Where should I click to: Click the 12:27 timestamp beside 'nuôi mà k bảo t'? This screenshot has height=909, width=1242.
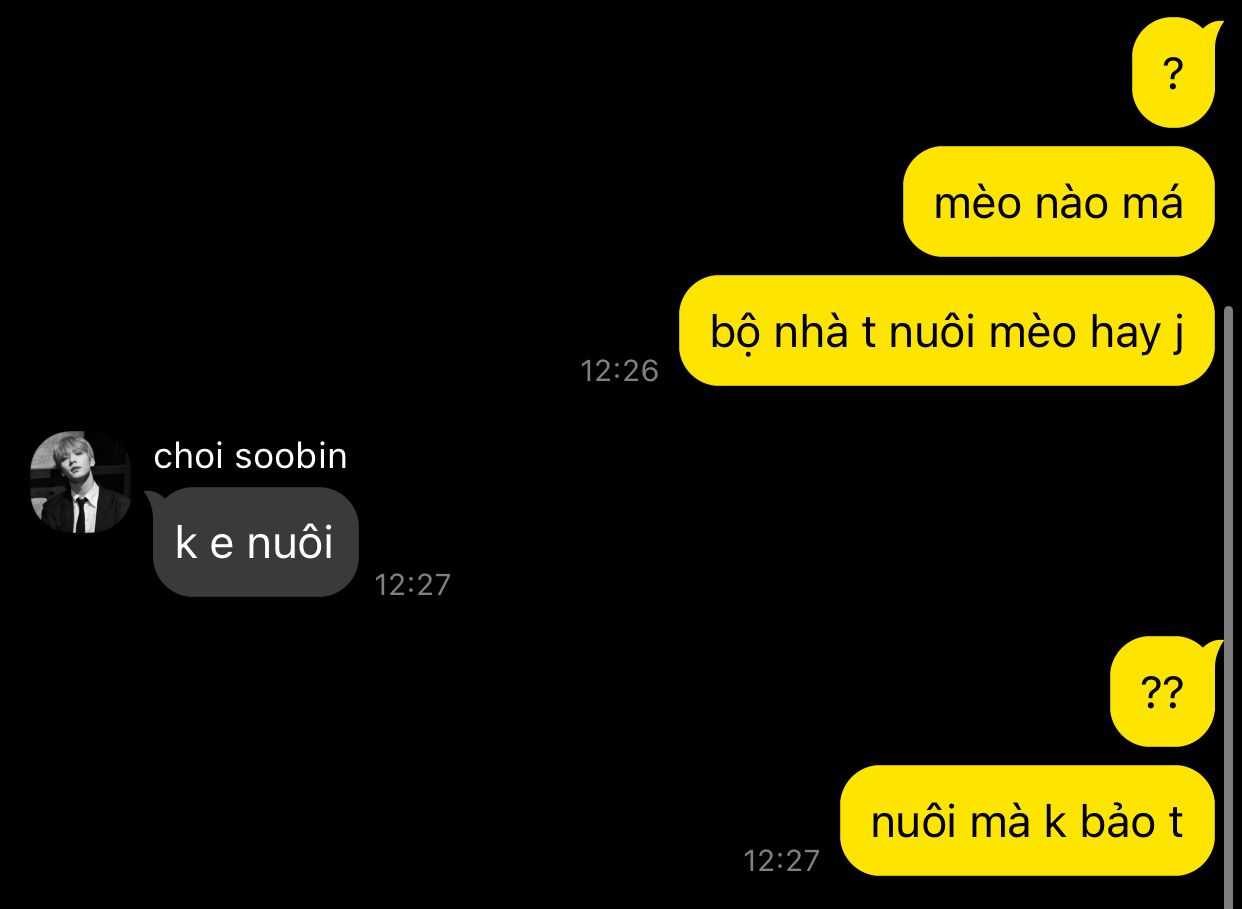pyautogui.click(x=782, y=860)
